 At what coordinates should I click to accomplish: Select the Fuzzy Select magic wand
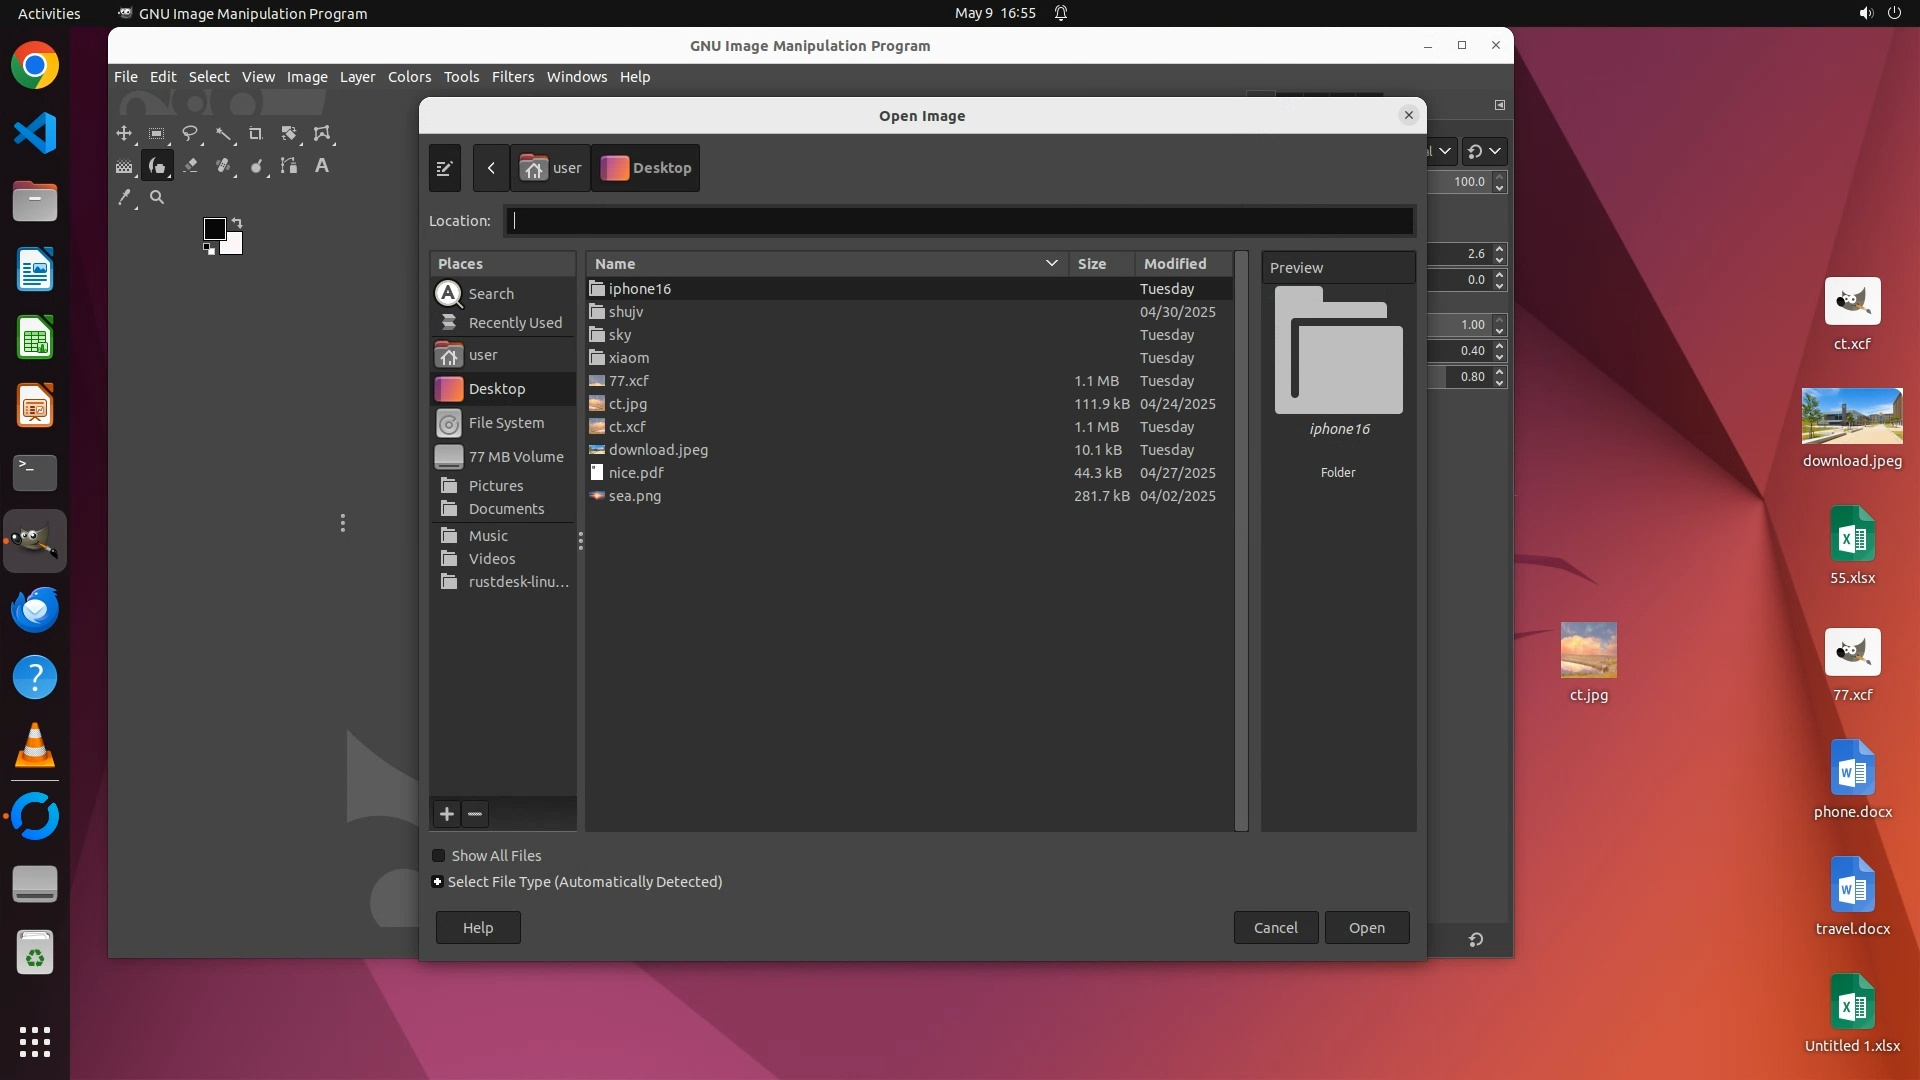pyautogui.click(x=223, y=134)
